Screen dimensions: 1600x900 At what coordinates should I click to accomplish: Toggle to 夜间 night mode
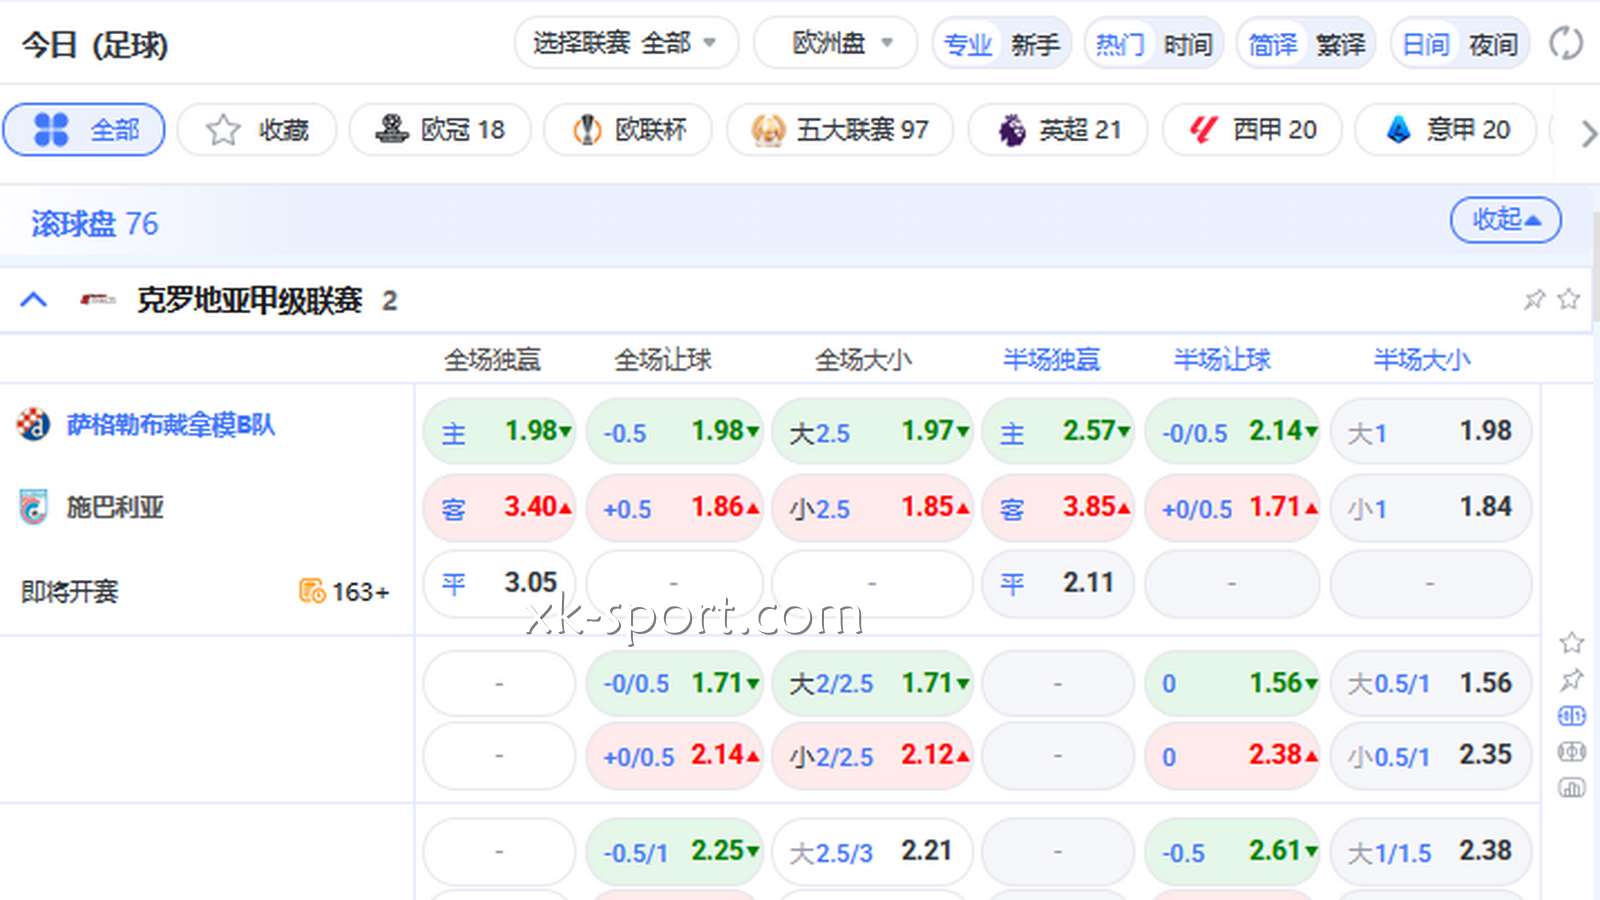pyautogui.click(x=1493, y=44)
